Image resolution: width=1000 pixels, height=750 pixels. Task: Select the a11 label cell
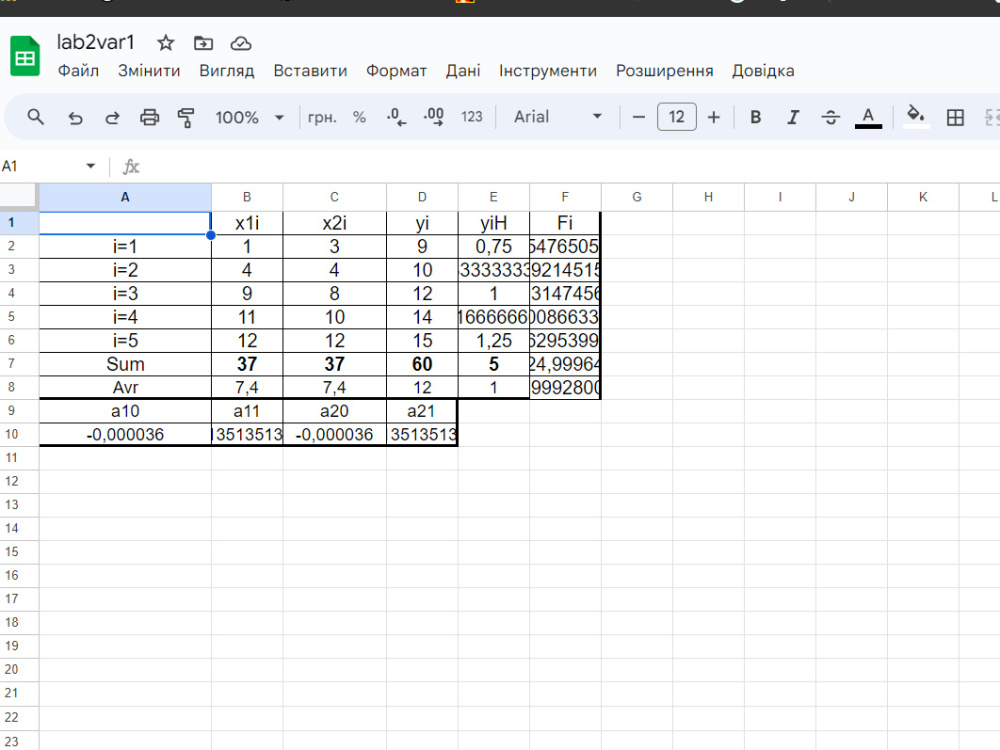click(247, 411)
